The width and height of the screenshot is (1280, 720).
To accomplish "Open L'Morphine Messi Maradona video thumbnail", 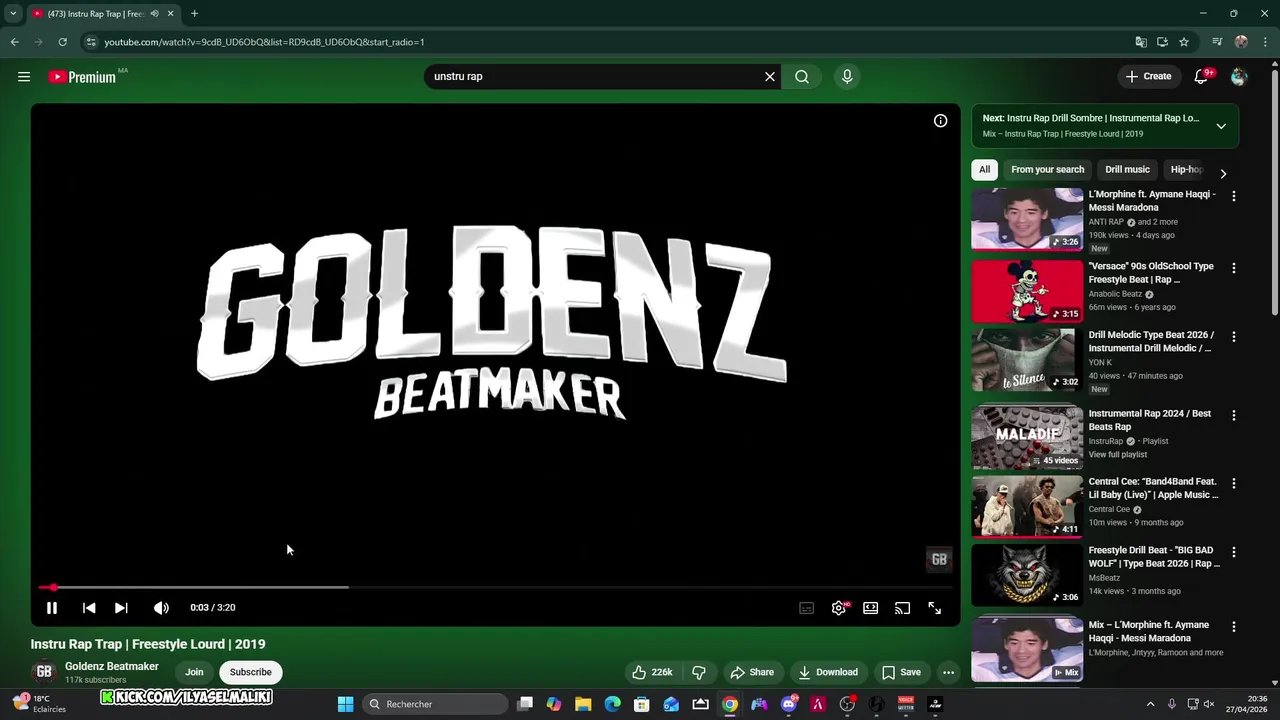I will point(1027,219).
